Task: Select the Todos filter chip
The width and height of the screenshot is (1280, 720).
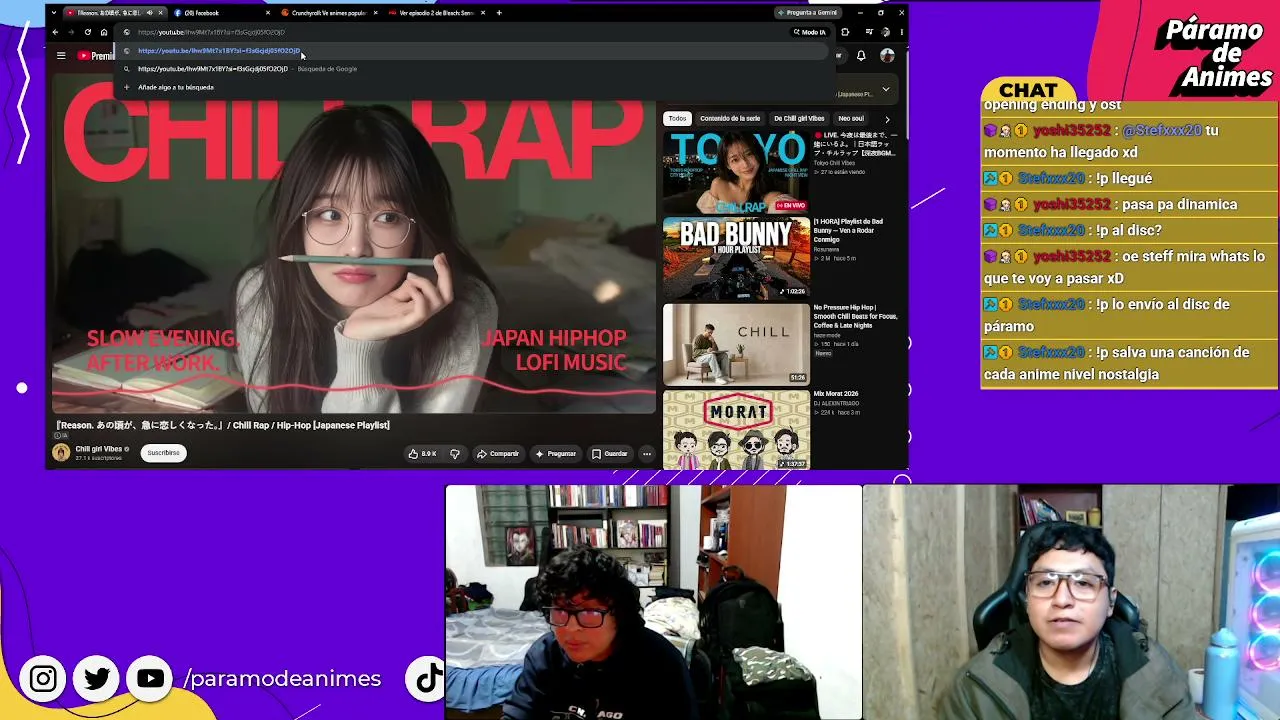Action: (x=678, y=118)
